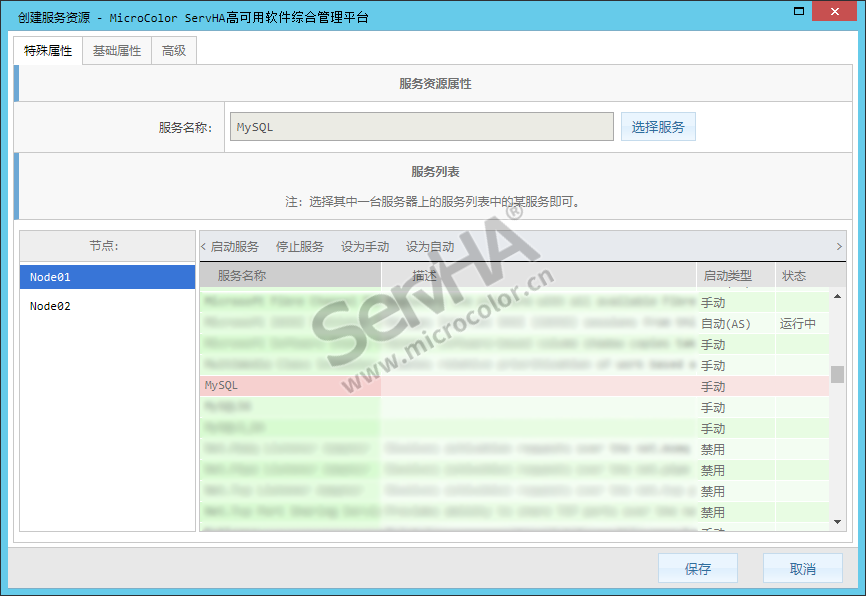This screenshot has width=866, height=596.
Task: Select the 特殊属性 tab
Action: pos(48,51)
